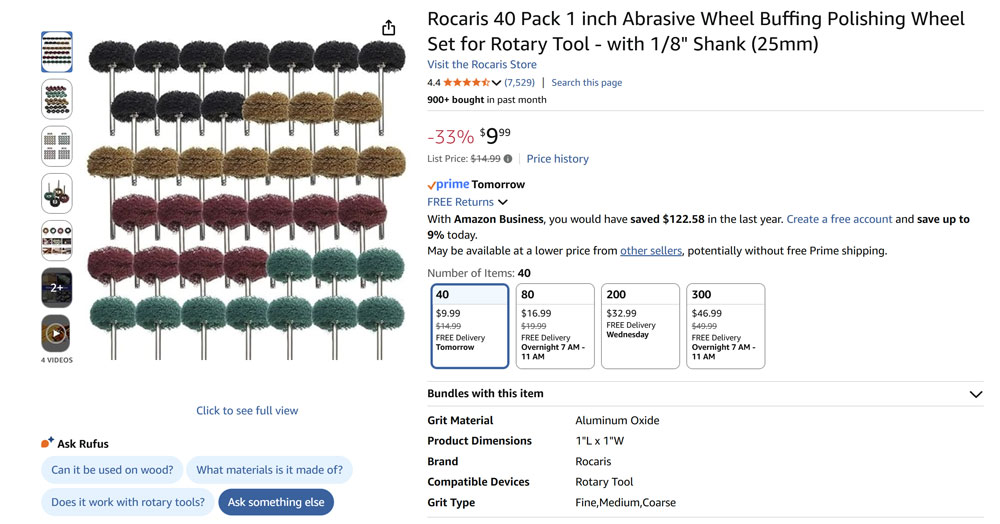1000x524 pixels.
Task: Click "Ask something else" button
Action: [x=276, y=502]
